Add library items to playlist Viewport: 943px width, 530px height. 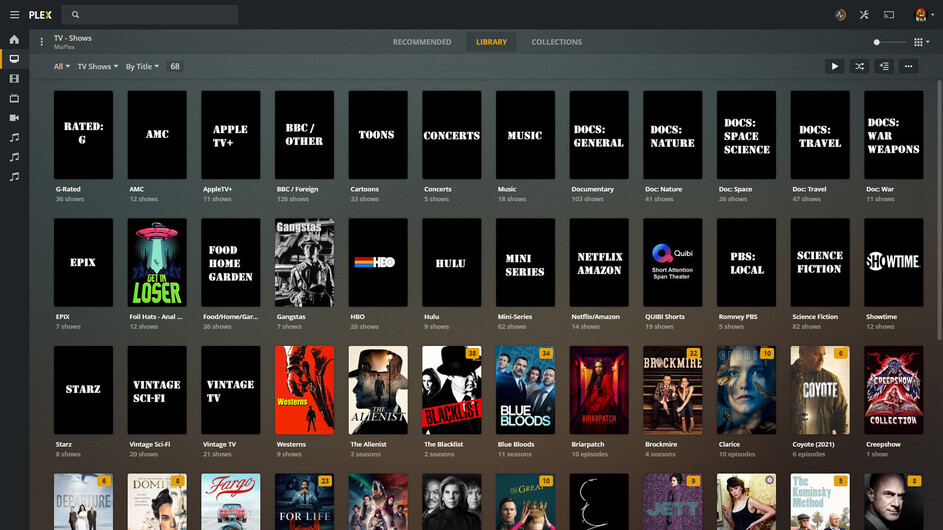(x=884, y=66)
